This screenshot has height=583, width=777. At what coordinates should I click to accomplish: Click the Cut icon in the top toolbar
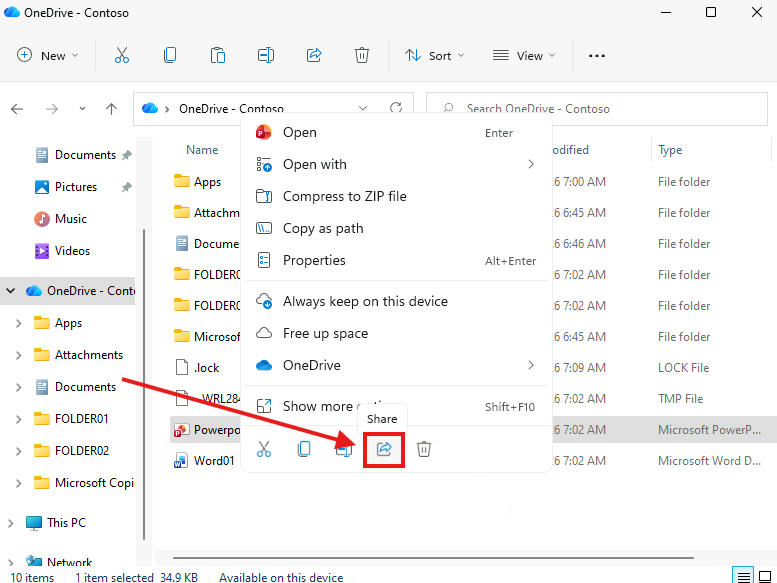pyautogui.click(x=121, y=55)
